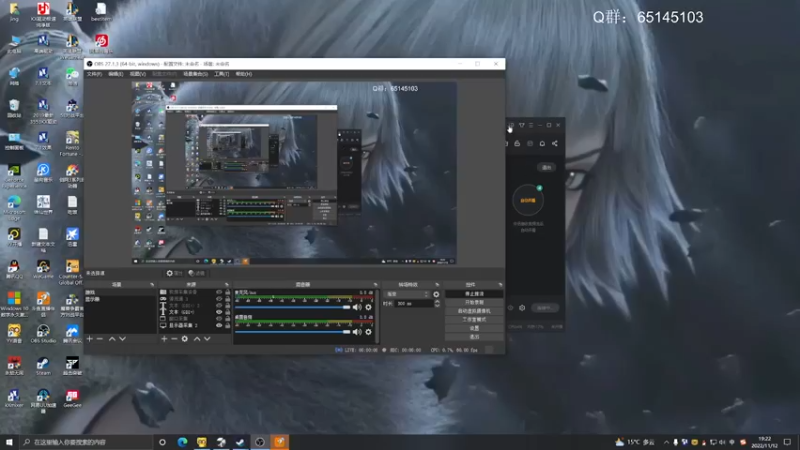Remove selected source with minus icon
Viewport: 800px width, 450px height.
click(x=174, y=339)
